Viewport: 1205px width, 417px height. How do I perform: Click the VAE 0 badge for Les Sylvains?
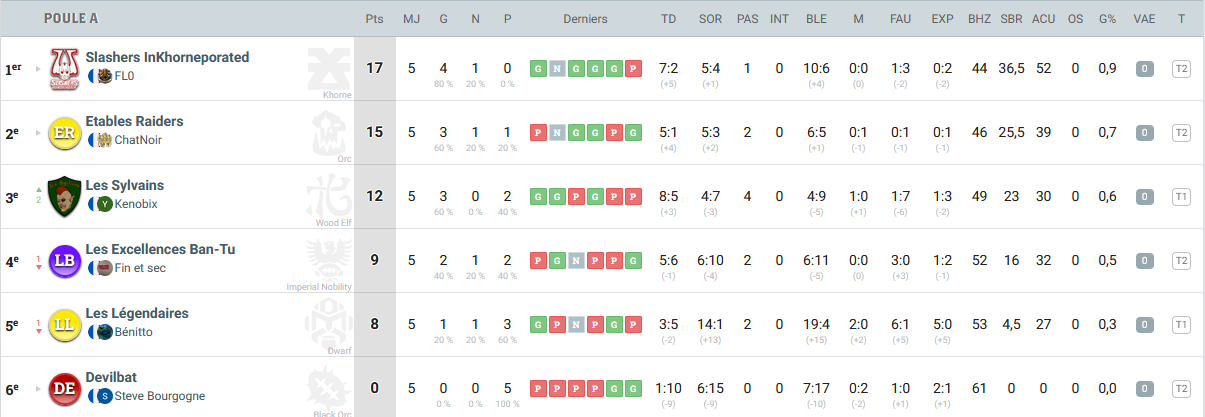[x=1144, y=197]
